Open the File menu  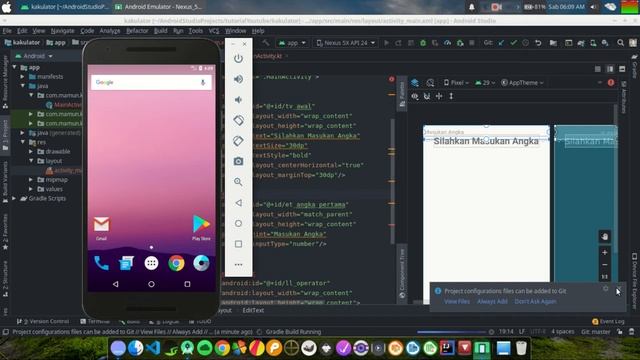coord(7,31)
